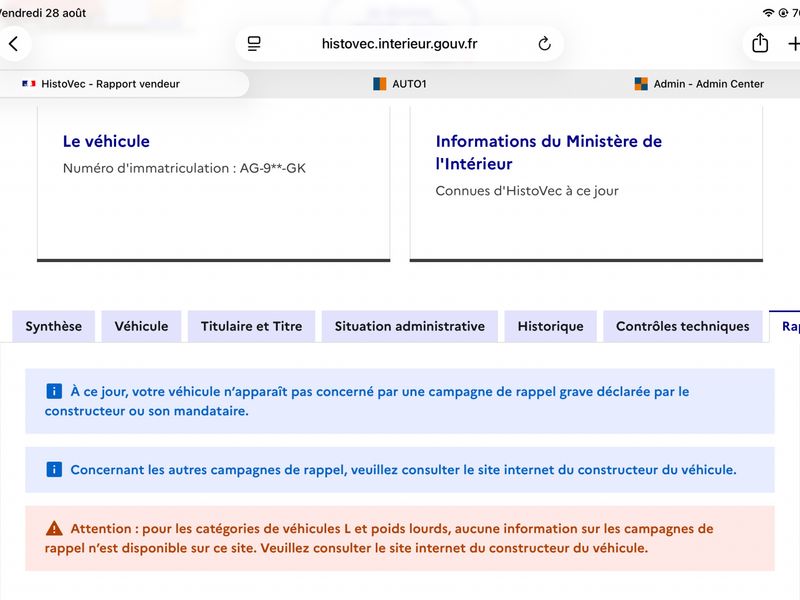The image size is (800, 600).
Task: Click the info icon beside 'Concernant les autres campagnes'
Action: pos(54,469)
